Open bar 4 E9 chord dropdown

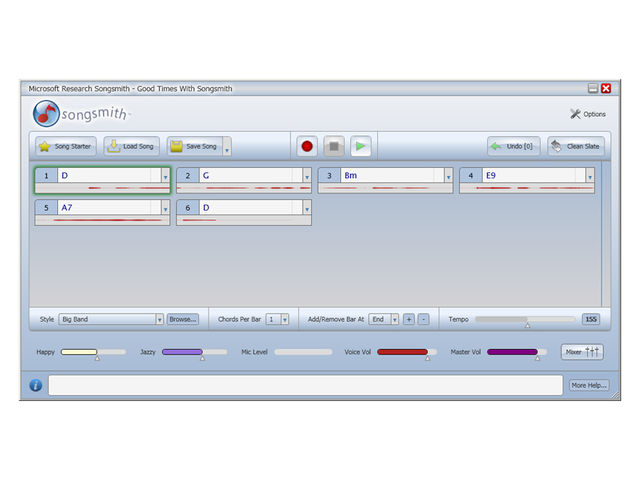pos(590,176)
